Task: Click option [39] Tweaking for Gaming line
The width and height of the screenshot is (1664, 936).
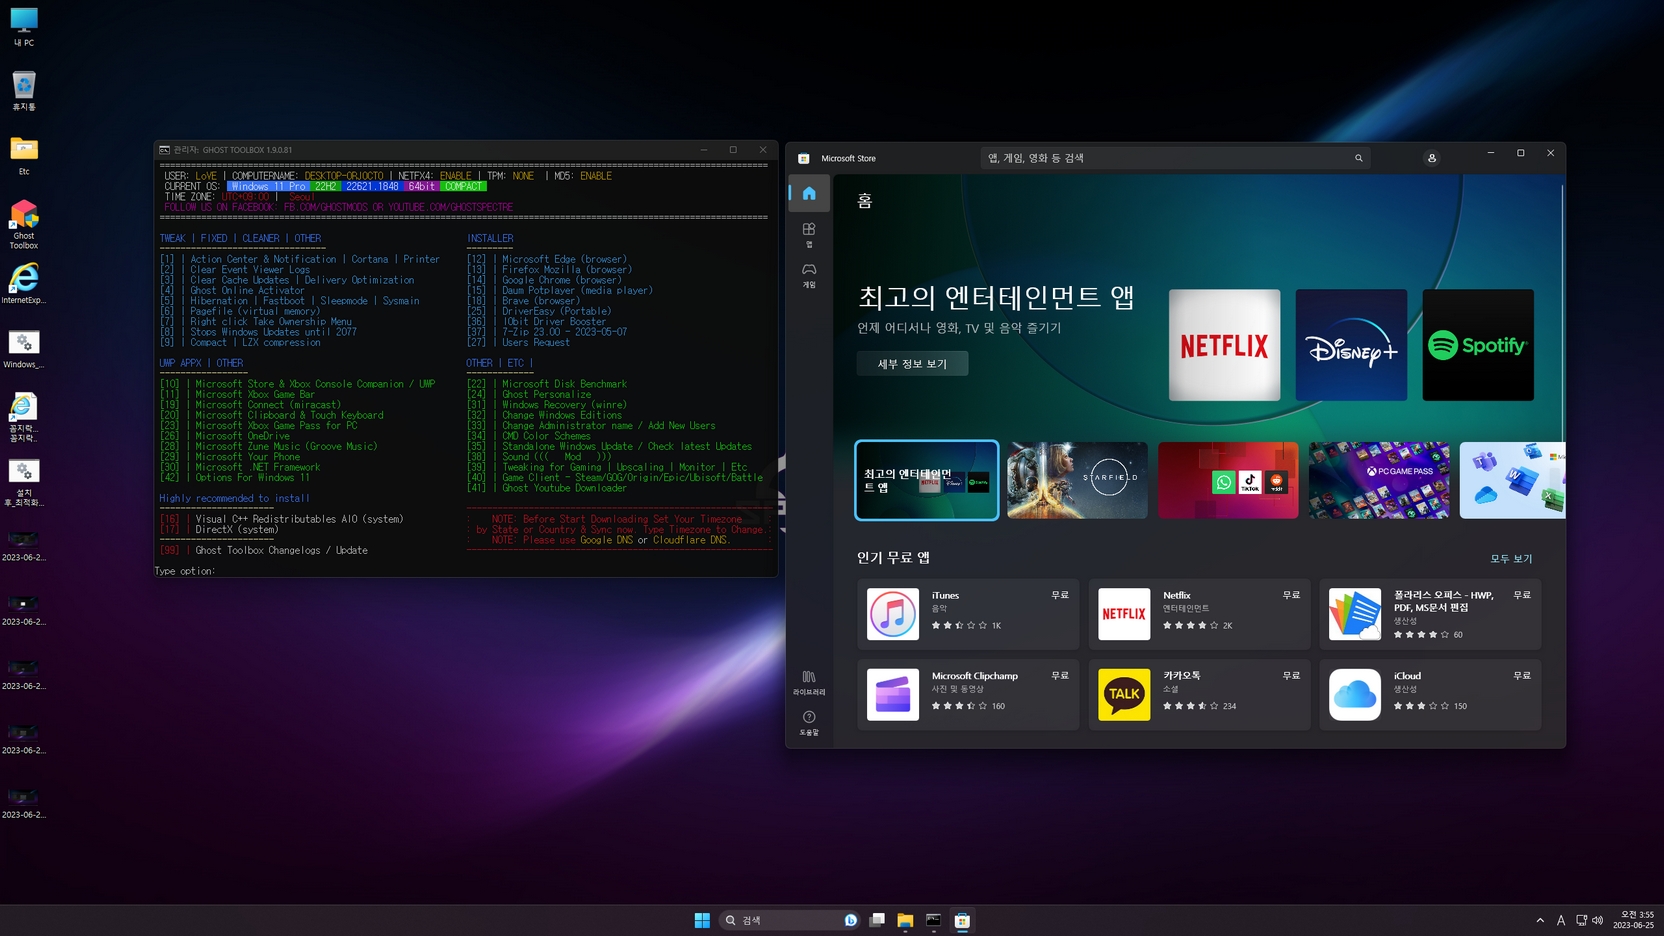Action: point(607,467)
